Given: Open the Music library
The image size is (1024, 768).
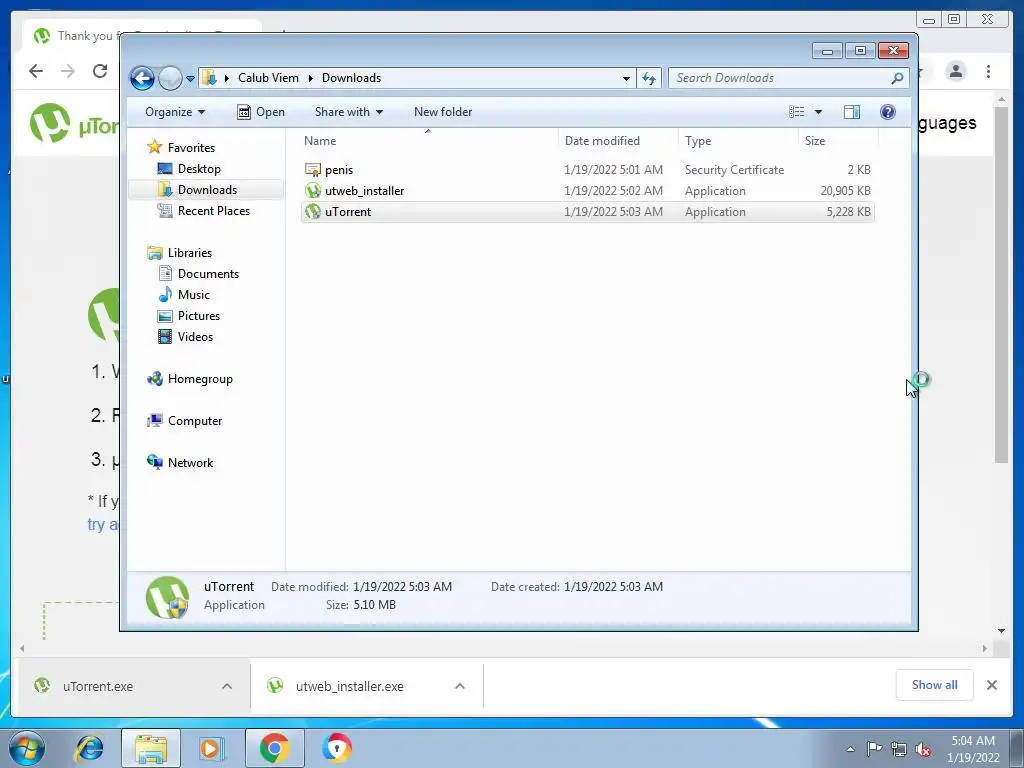Looking at the screenshot, I should (x=193, y=295).
